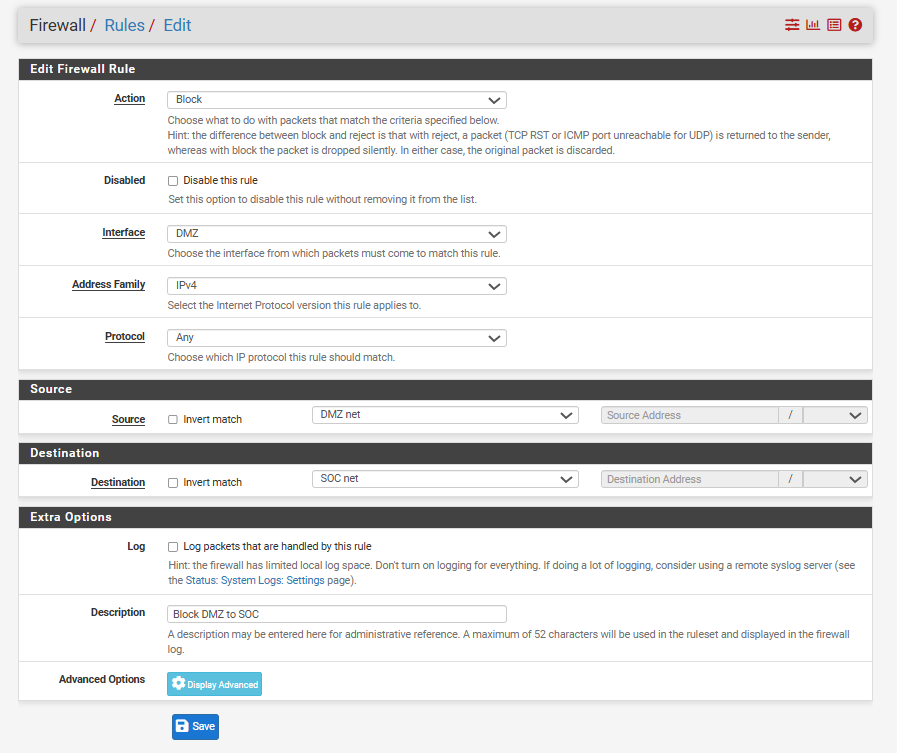Open the Address Family IPv4 dropdown

(x=336, y=286)
